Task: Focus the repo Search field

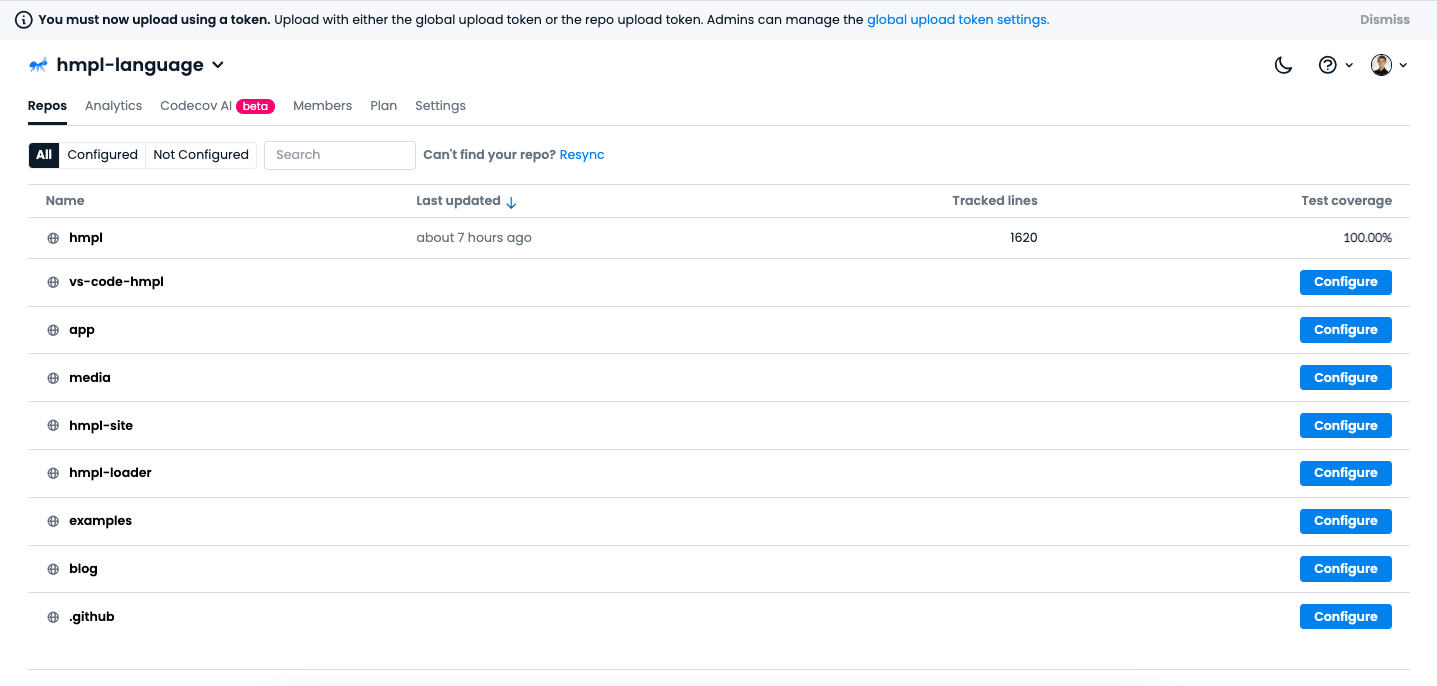Action: [x=340, y=155]
